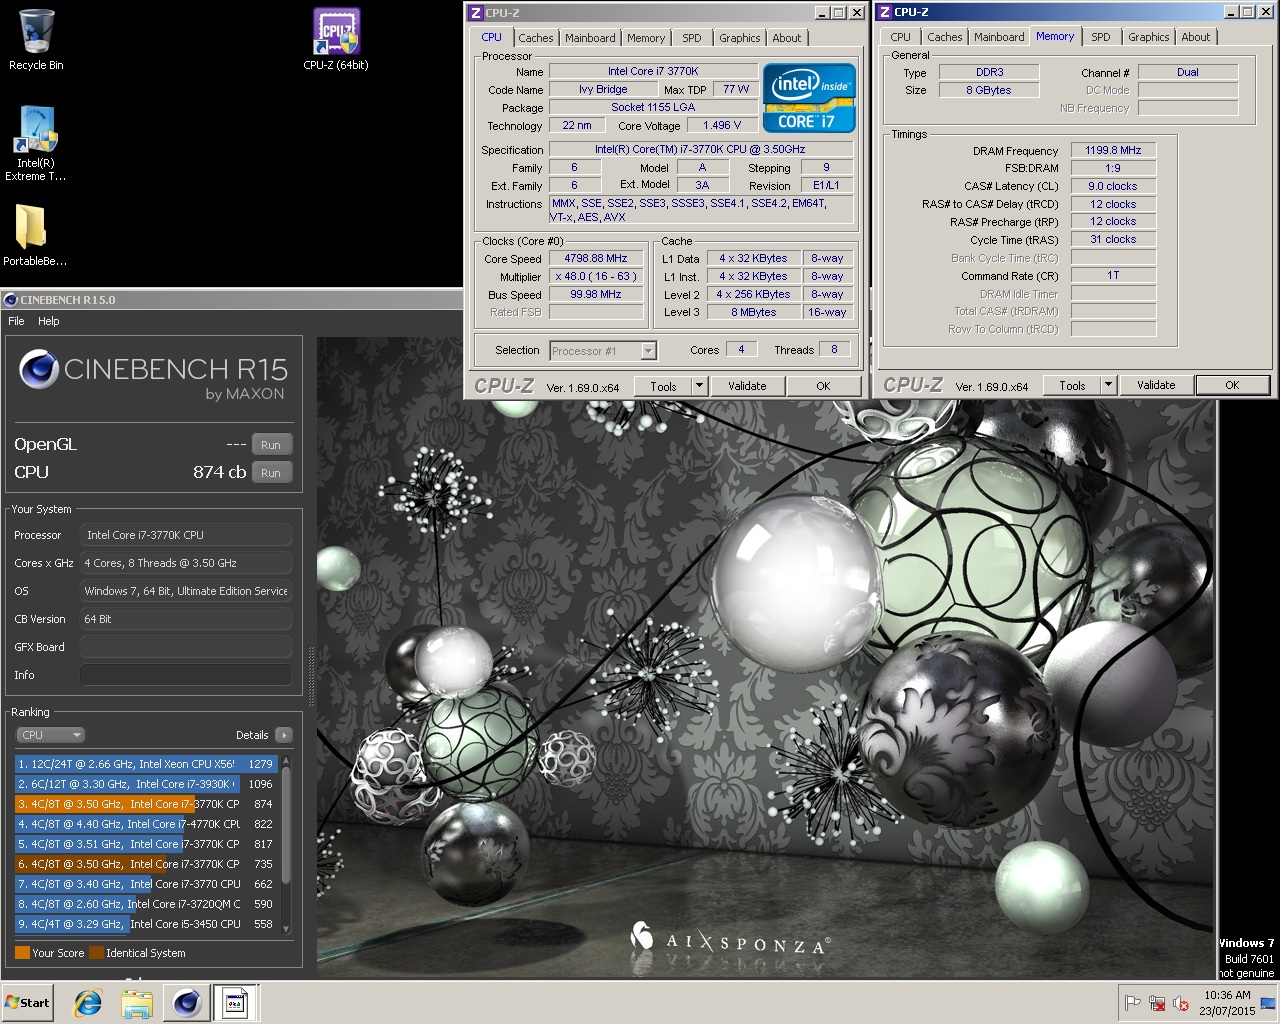Click the Action Center flag tray icon
Image resolution: width=1280 pixels, height=1024 pixels.
pyautogui.click(x=1133, y=1003)
